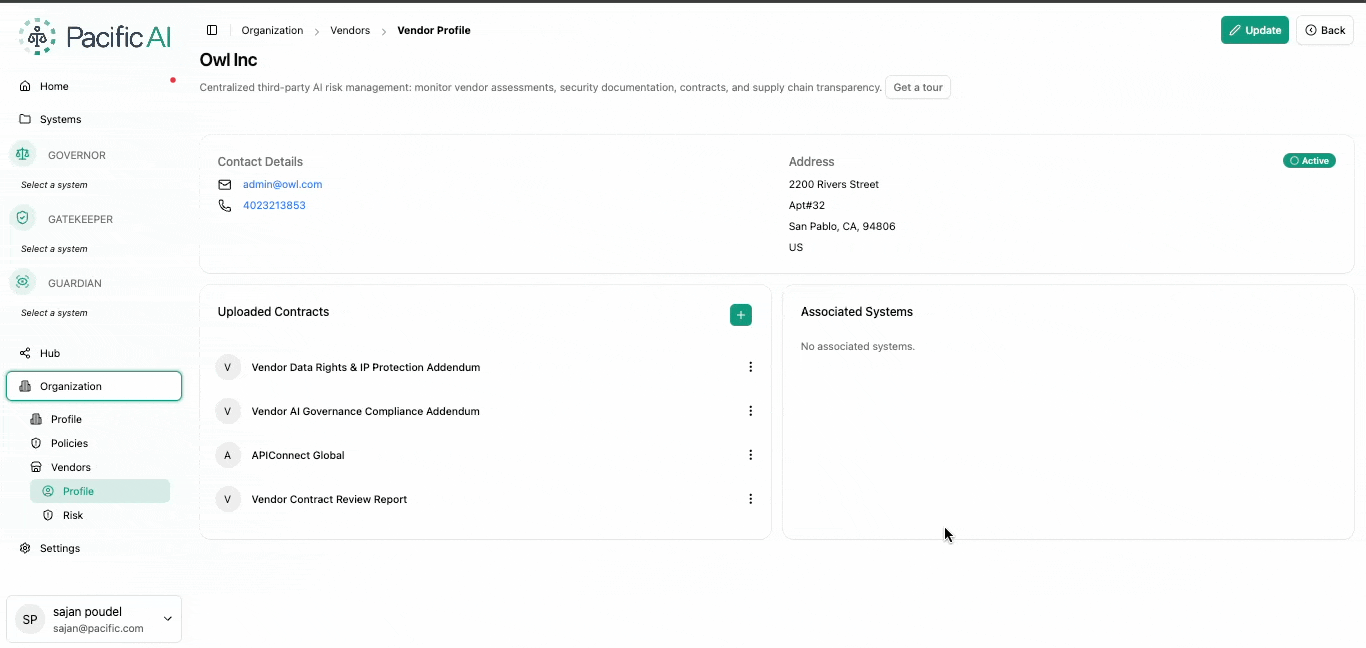
Task: Click the mail envelope icon
Action: pyautogui.click(x=225, y=184)
